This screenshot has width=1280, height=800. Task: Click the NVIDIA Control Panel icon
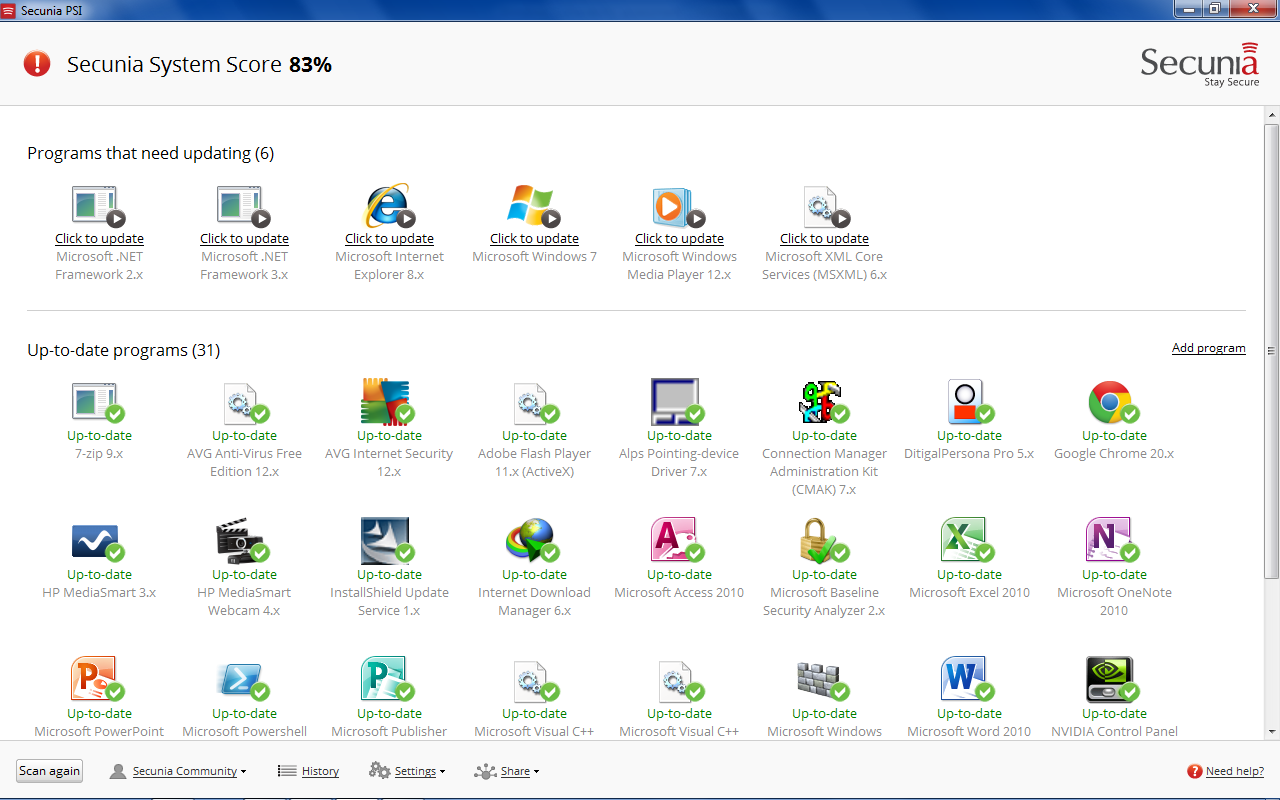(x=1112, y=680)
